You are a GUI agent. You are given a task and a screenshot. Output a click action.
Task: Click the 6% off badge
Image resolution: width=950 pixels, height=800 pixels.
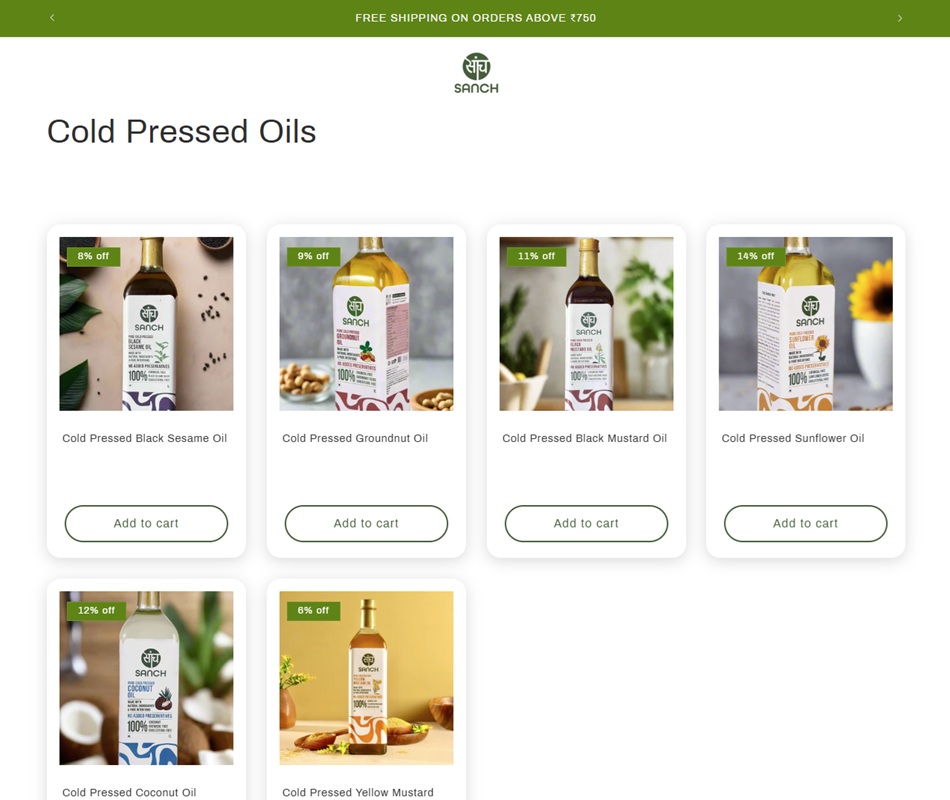pyautogui.click(x=313, y=610)
